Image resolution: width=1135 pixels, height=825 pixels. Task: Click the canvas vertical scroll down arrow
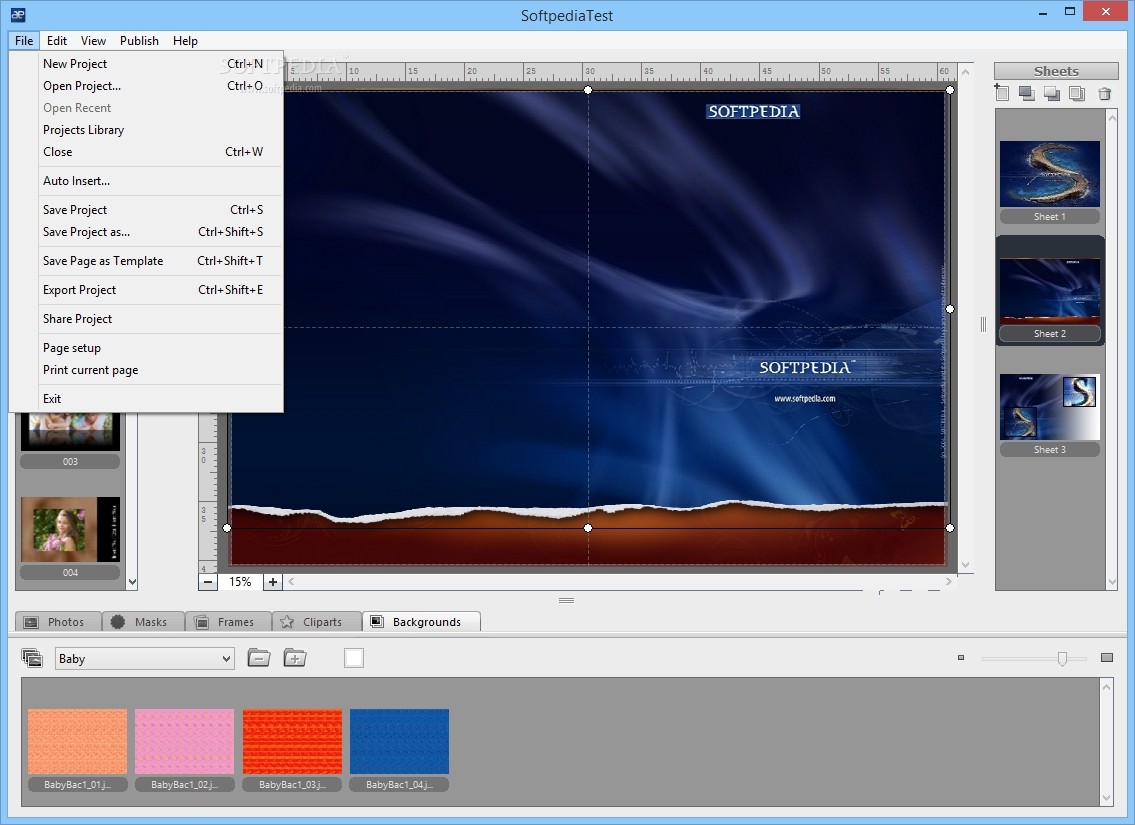click(965, 565)
